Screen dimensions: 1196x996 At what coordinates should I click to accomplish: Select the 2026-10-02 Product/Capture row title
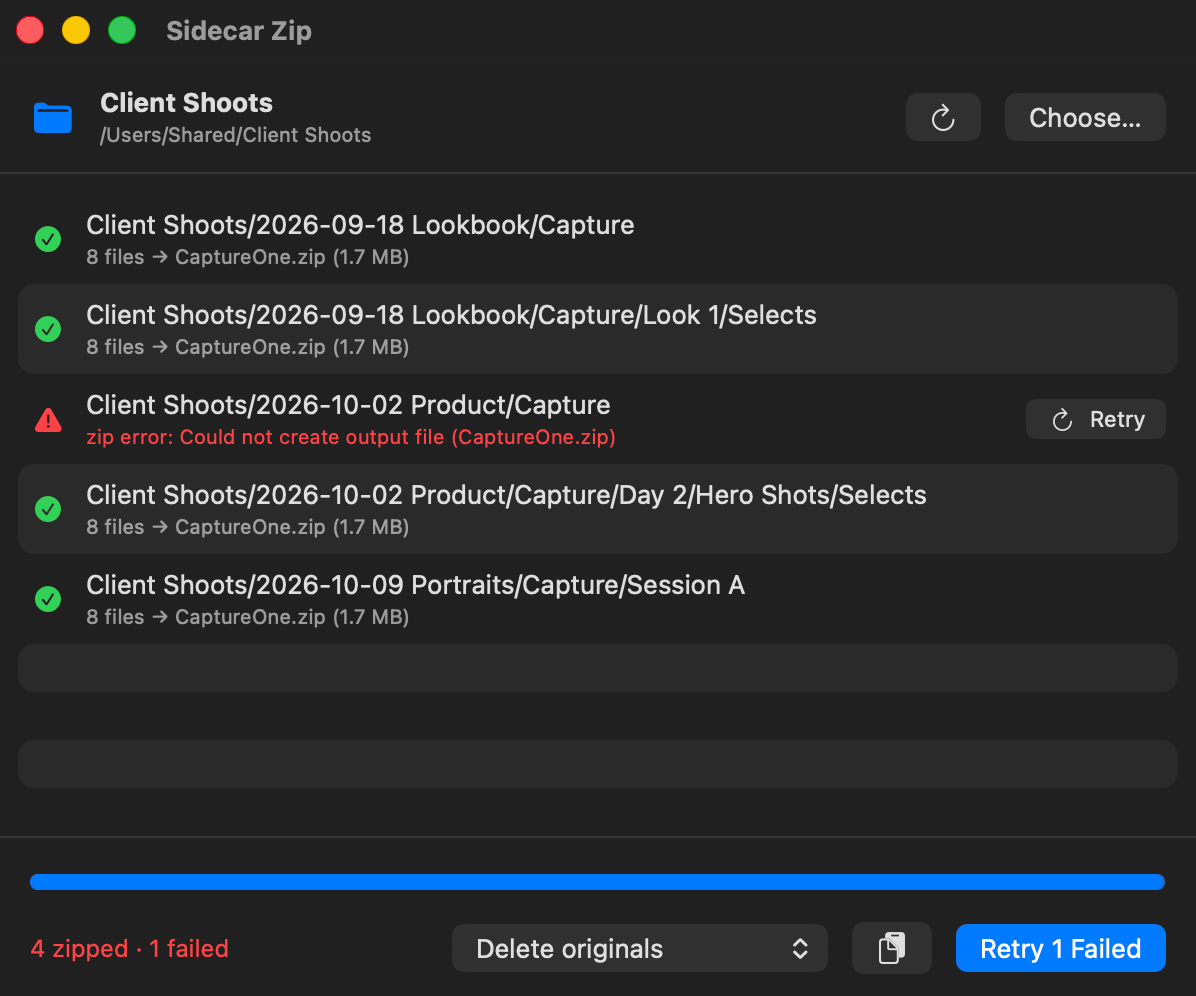pyautogui.click(x=348, y=405)
